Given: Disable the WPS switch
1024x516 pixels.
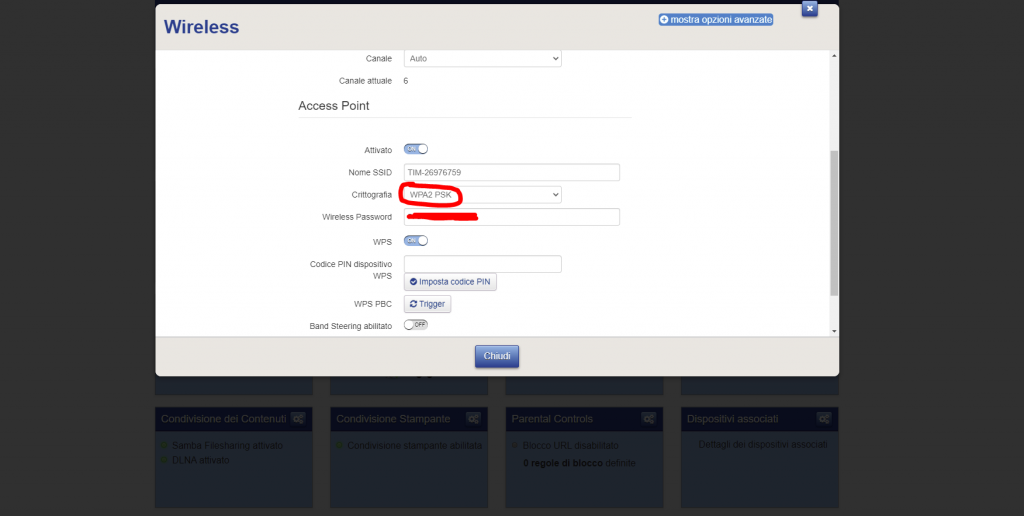Looking at the screenshot, I should 415,240.
